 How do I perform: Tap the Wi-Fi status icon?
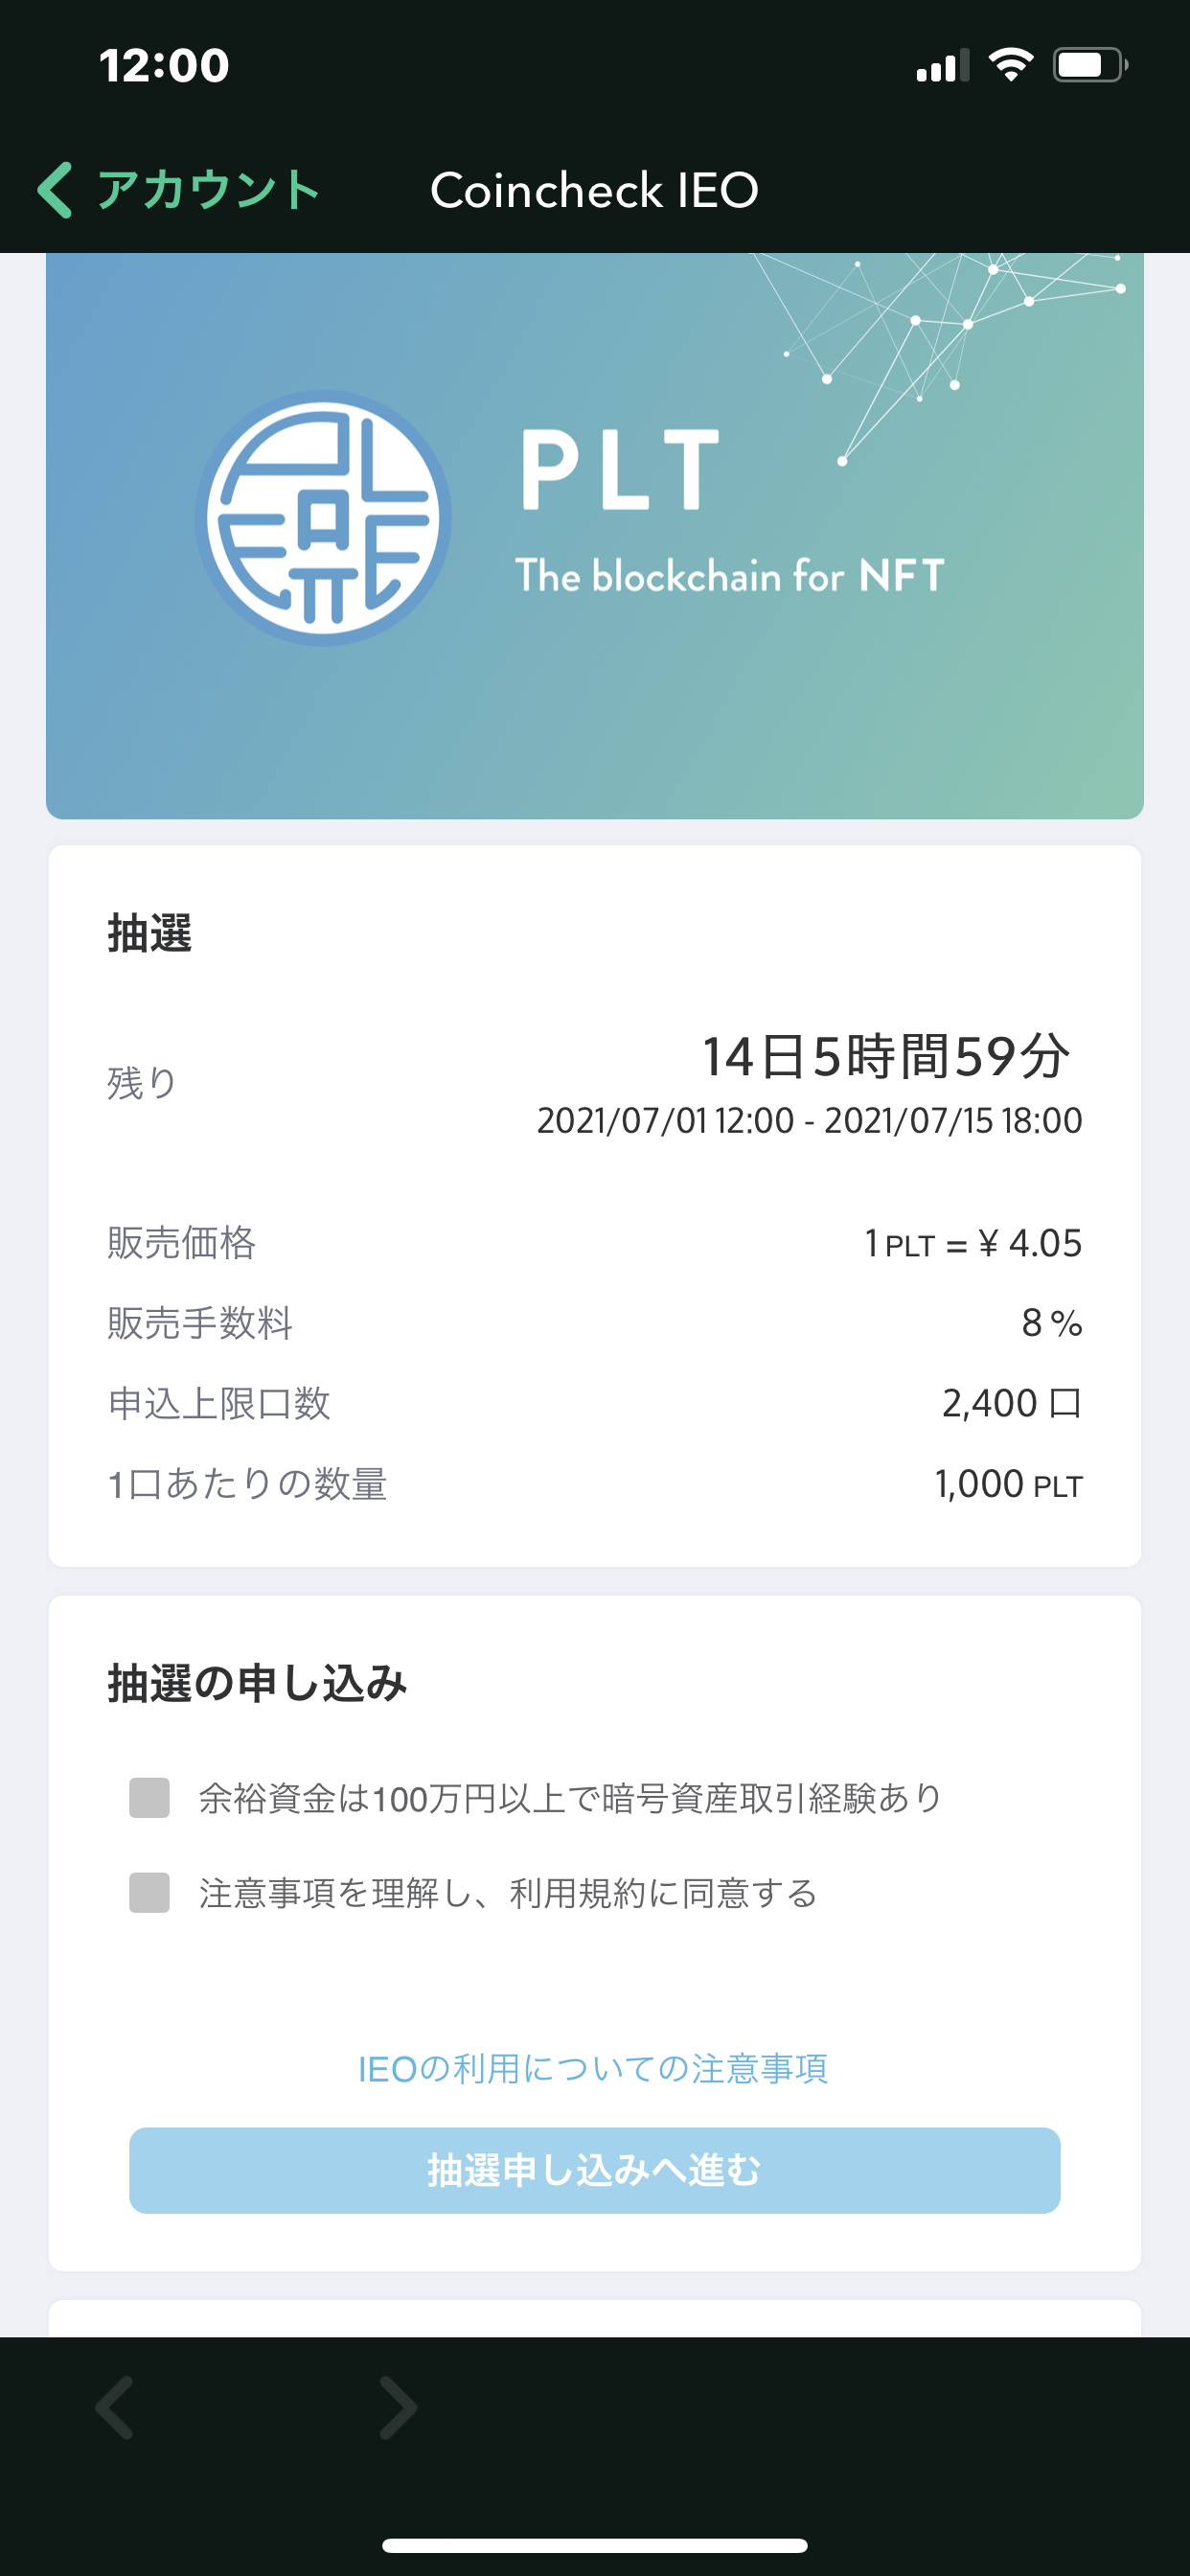(x=1010, y=66)
